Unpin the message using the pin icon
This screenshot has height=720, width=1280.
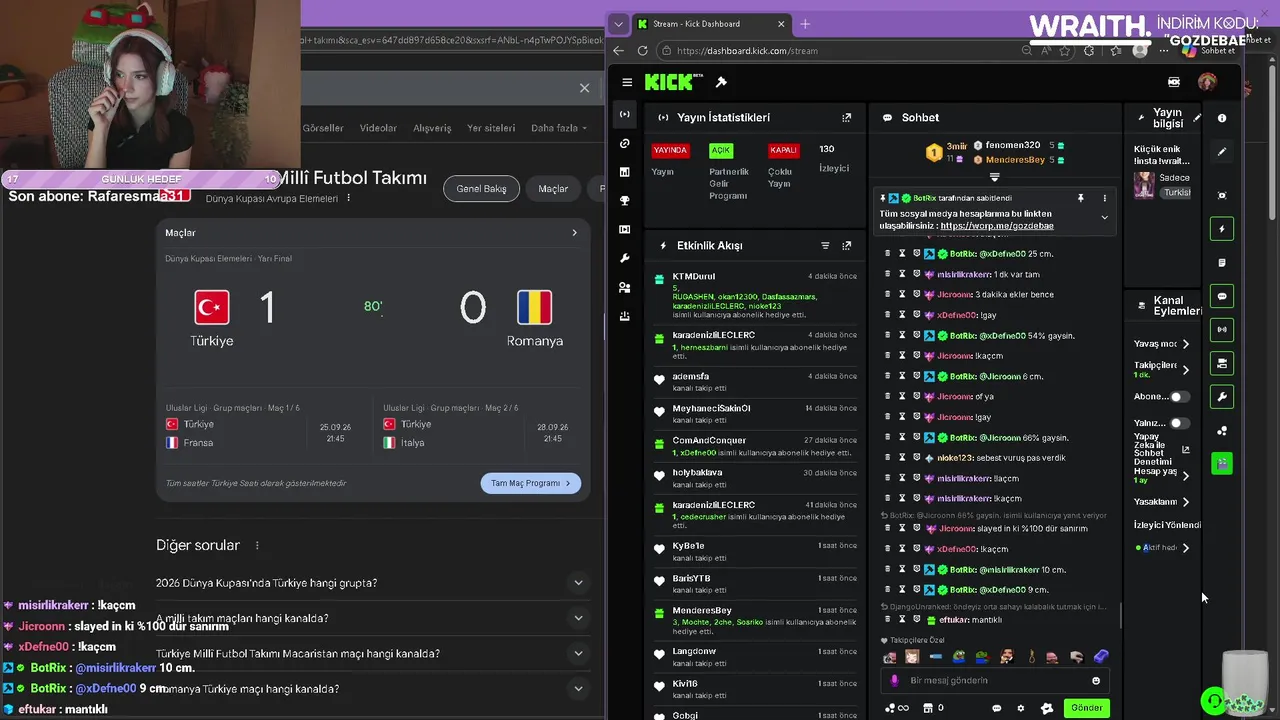1080,198
